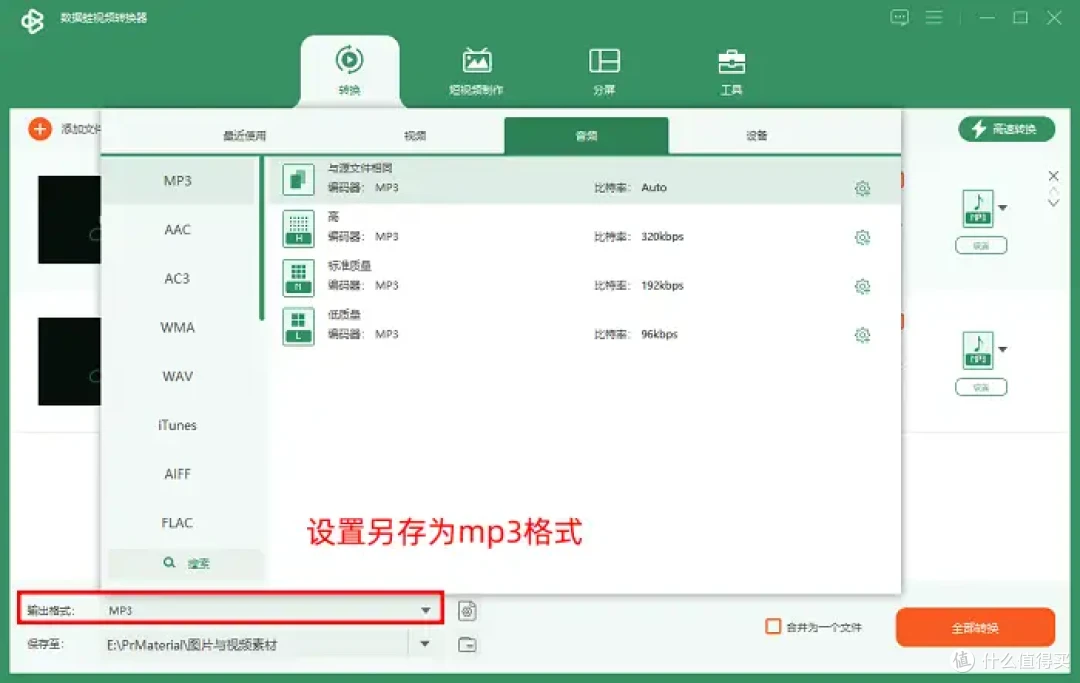Screen dimensions: 1080x683
Task: Switch to the 视频 format tab
Action: tap(415, 136)
